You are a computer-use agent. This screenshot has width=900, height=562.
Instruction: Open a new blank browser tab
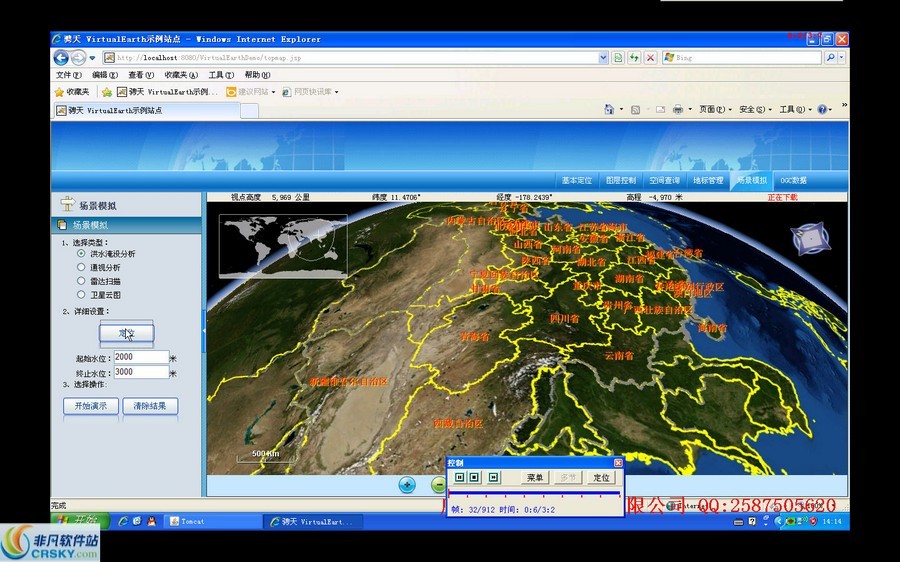pos(249,111)
